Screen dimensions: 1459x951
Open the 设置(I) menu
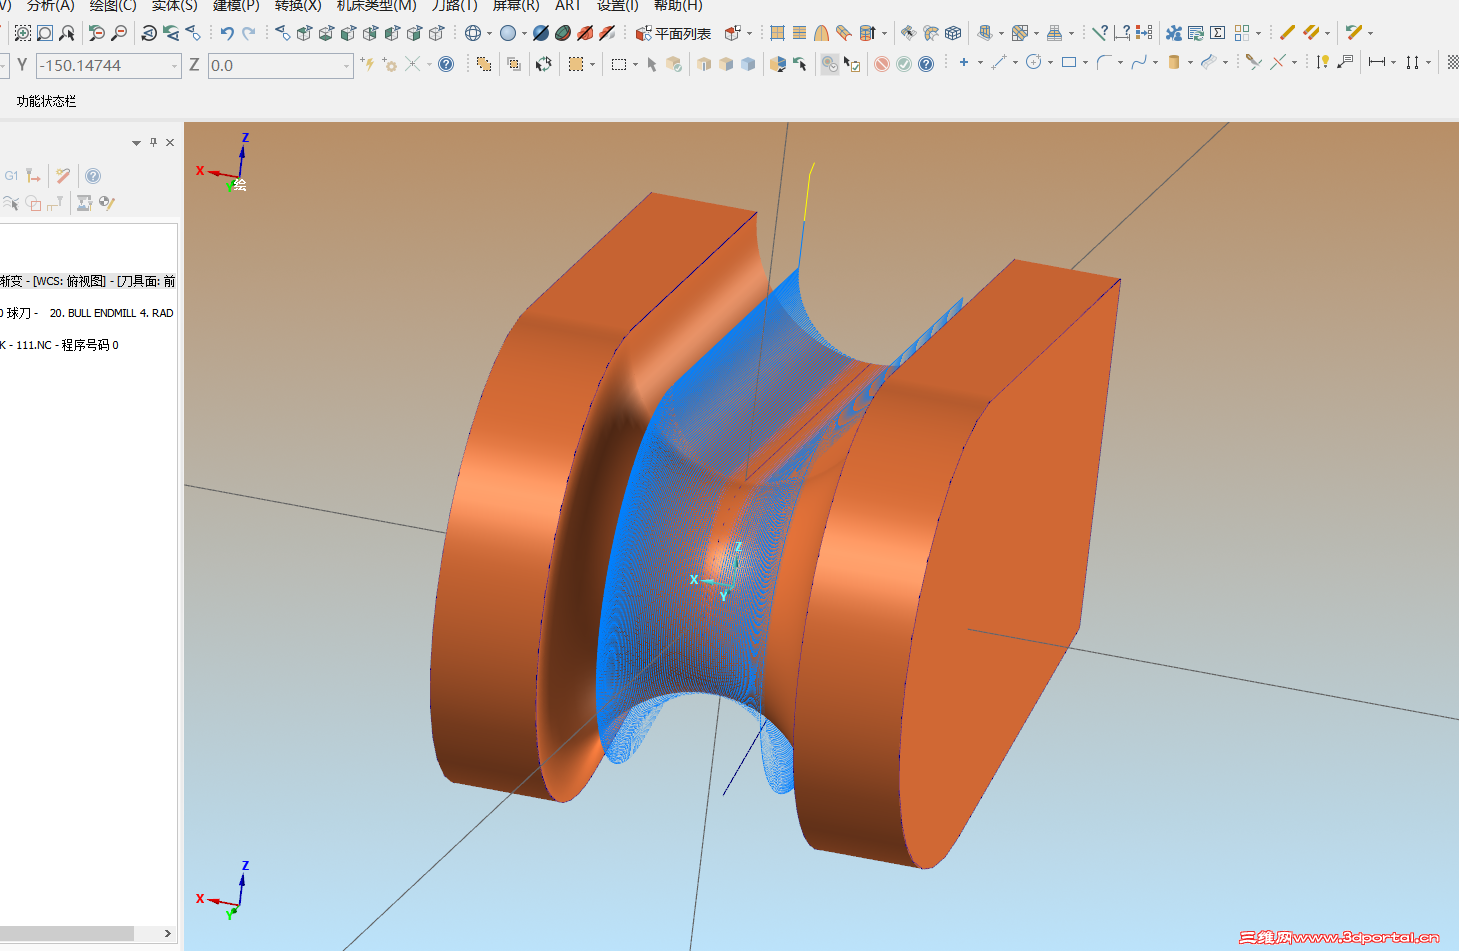click(x=618, y=6)
